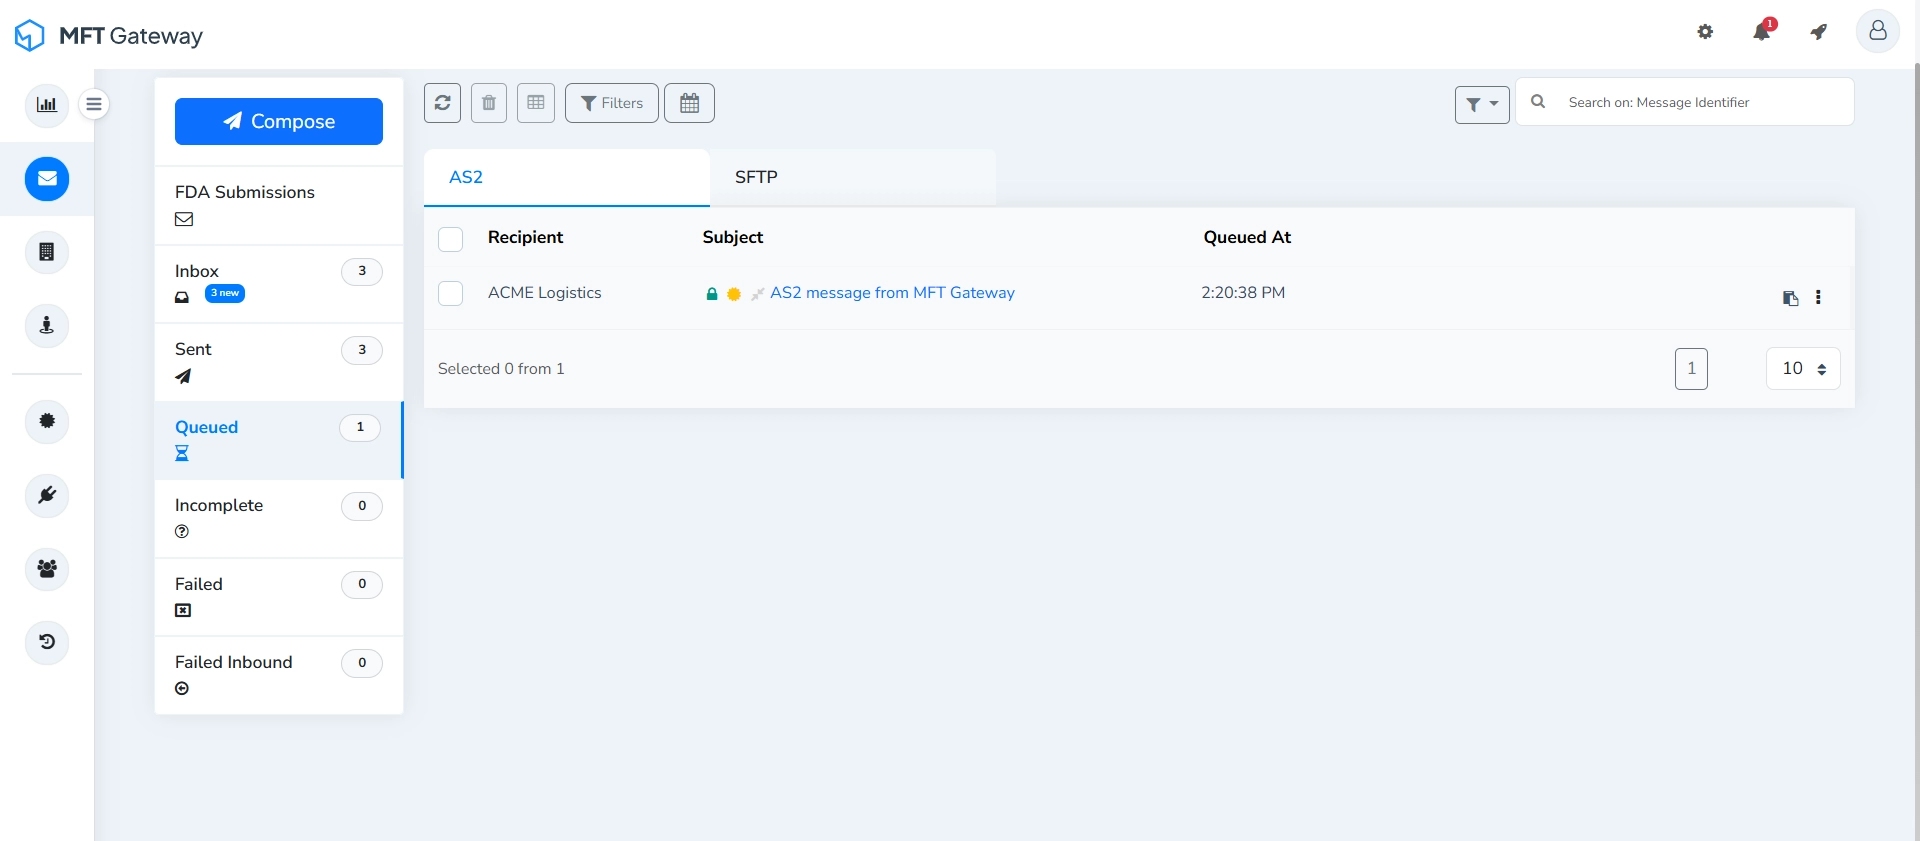Open the Failed folder

[x=279, y=597]
